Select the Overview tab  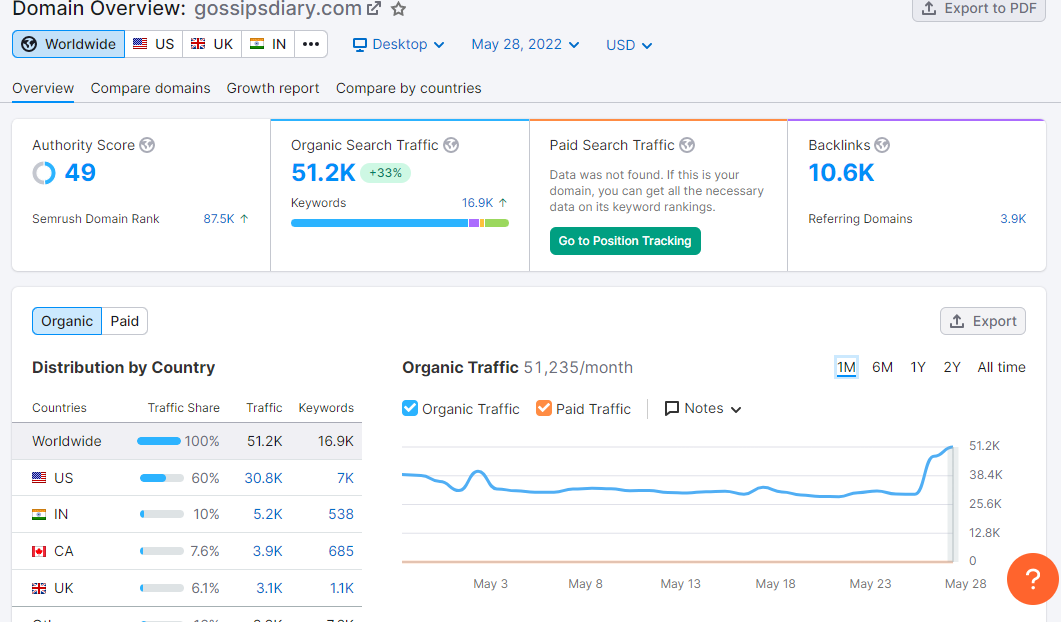[x=43, y=88]
